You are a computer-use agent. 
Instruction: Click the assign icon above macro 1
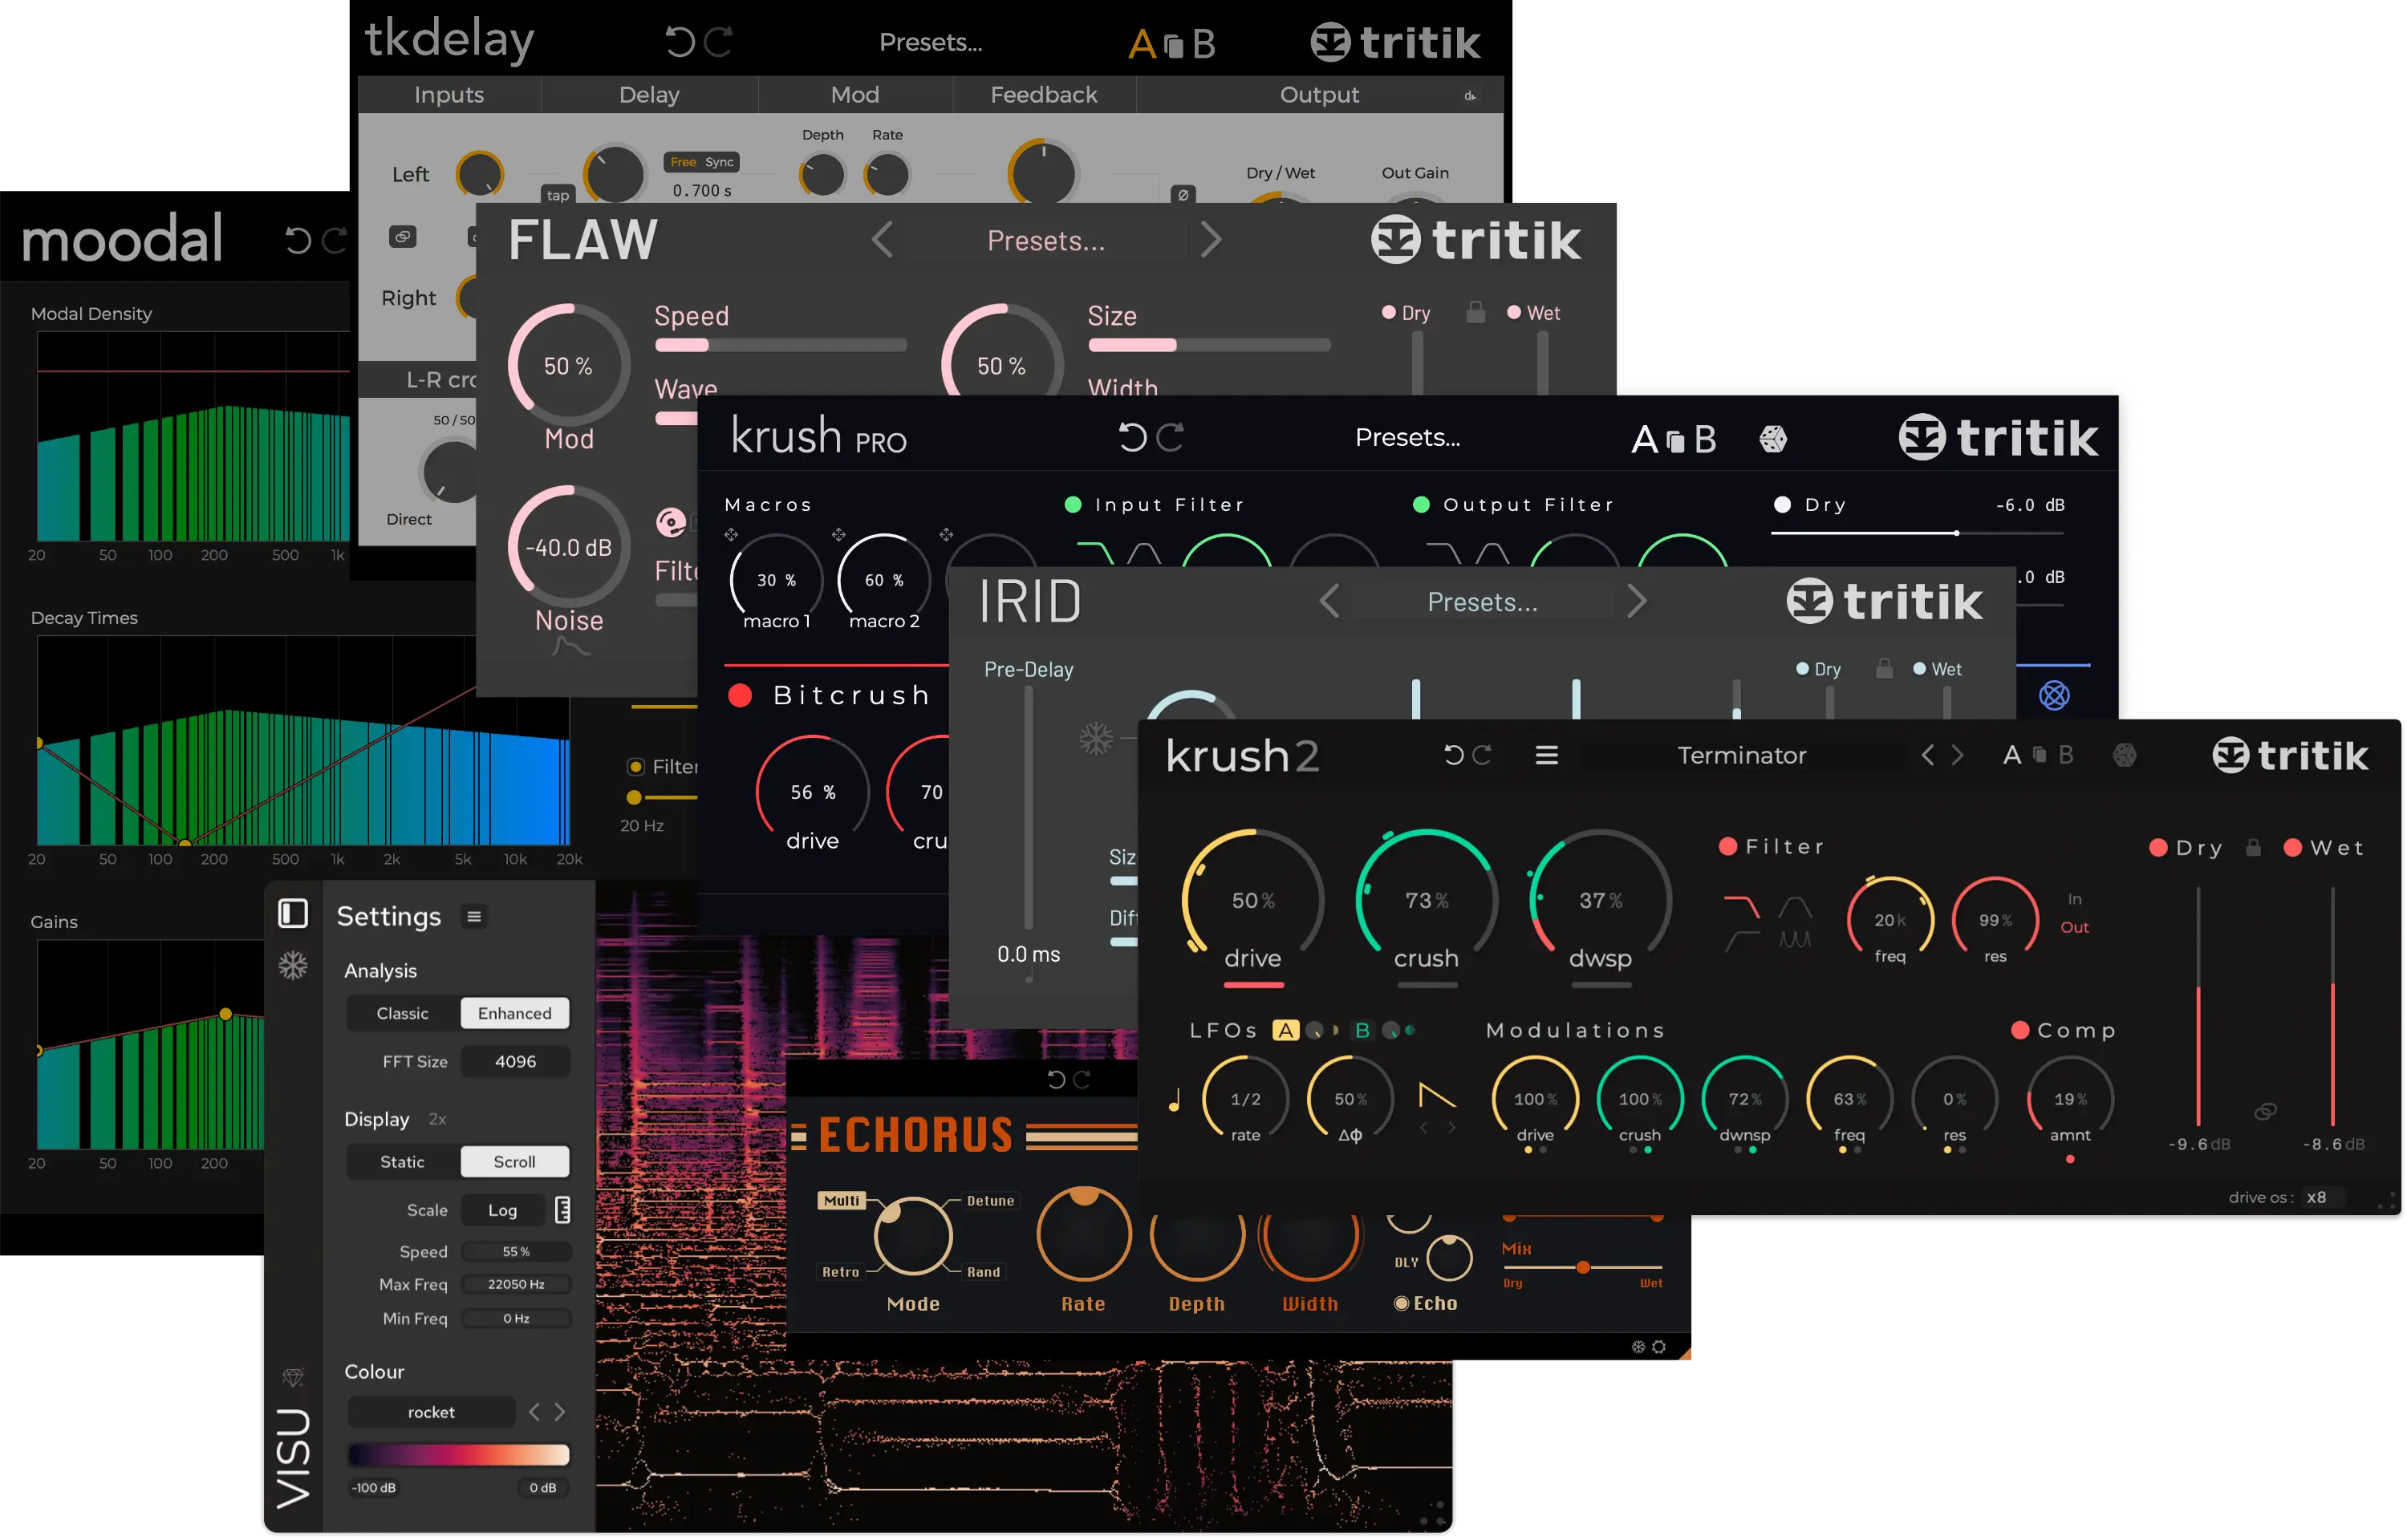click(x=731, y=535)
